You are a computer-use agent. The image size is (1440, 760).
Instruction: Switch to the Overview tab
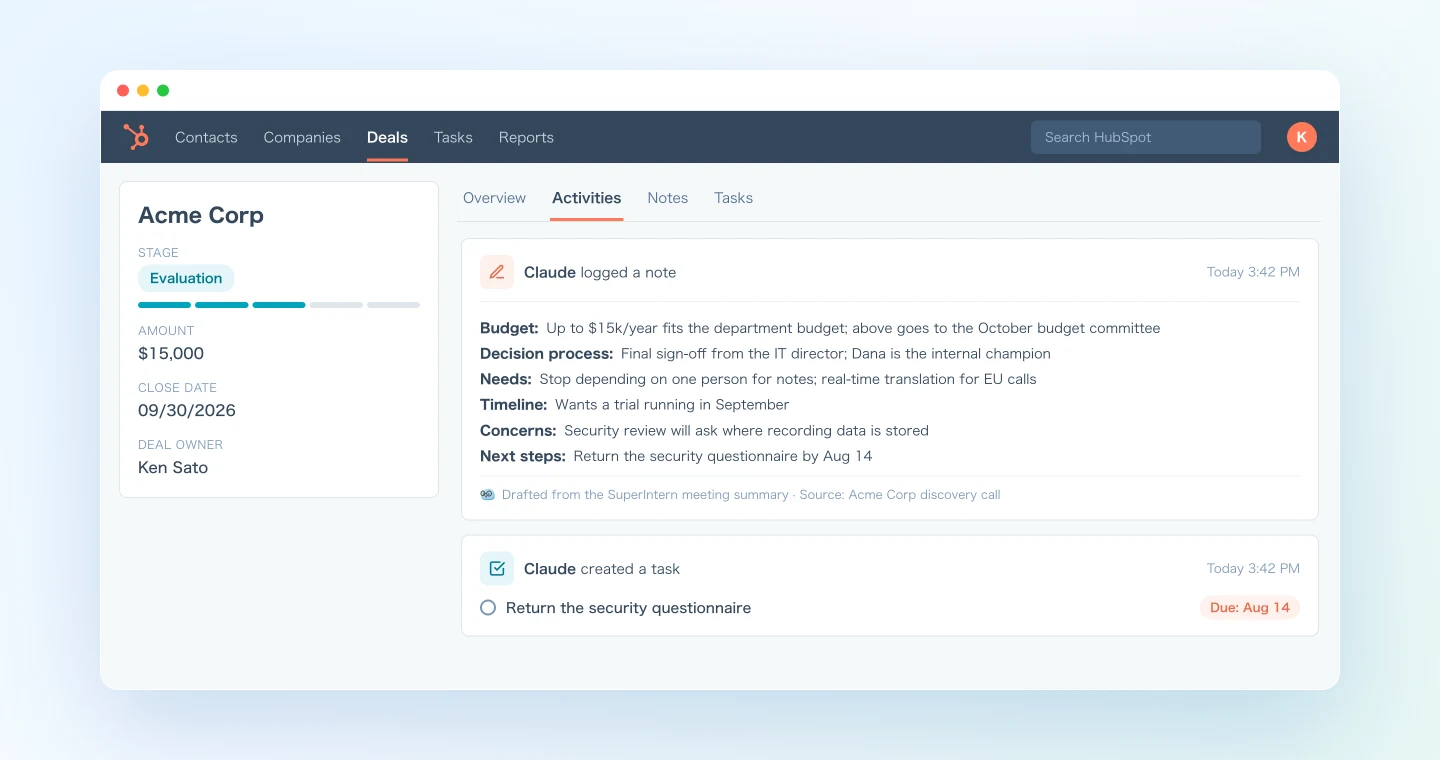click(494, 198)
